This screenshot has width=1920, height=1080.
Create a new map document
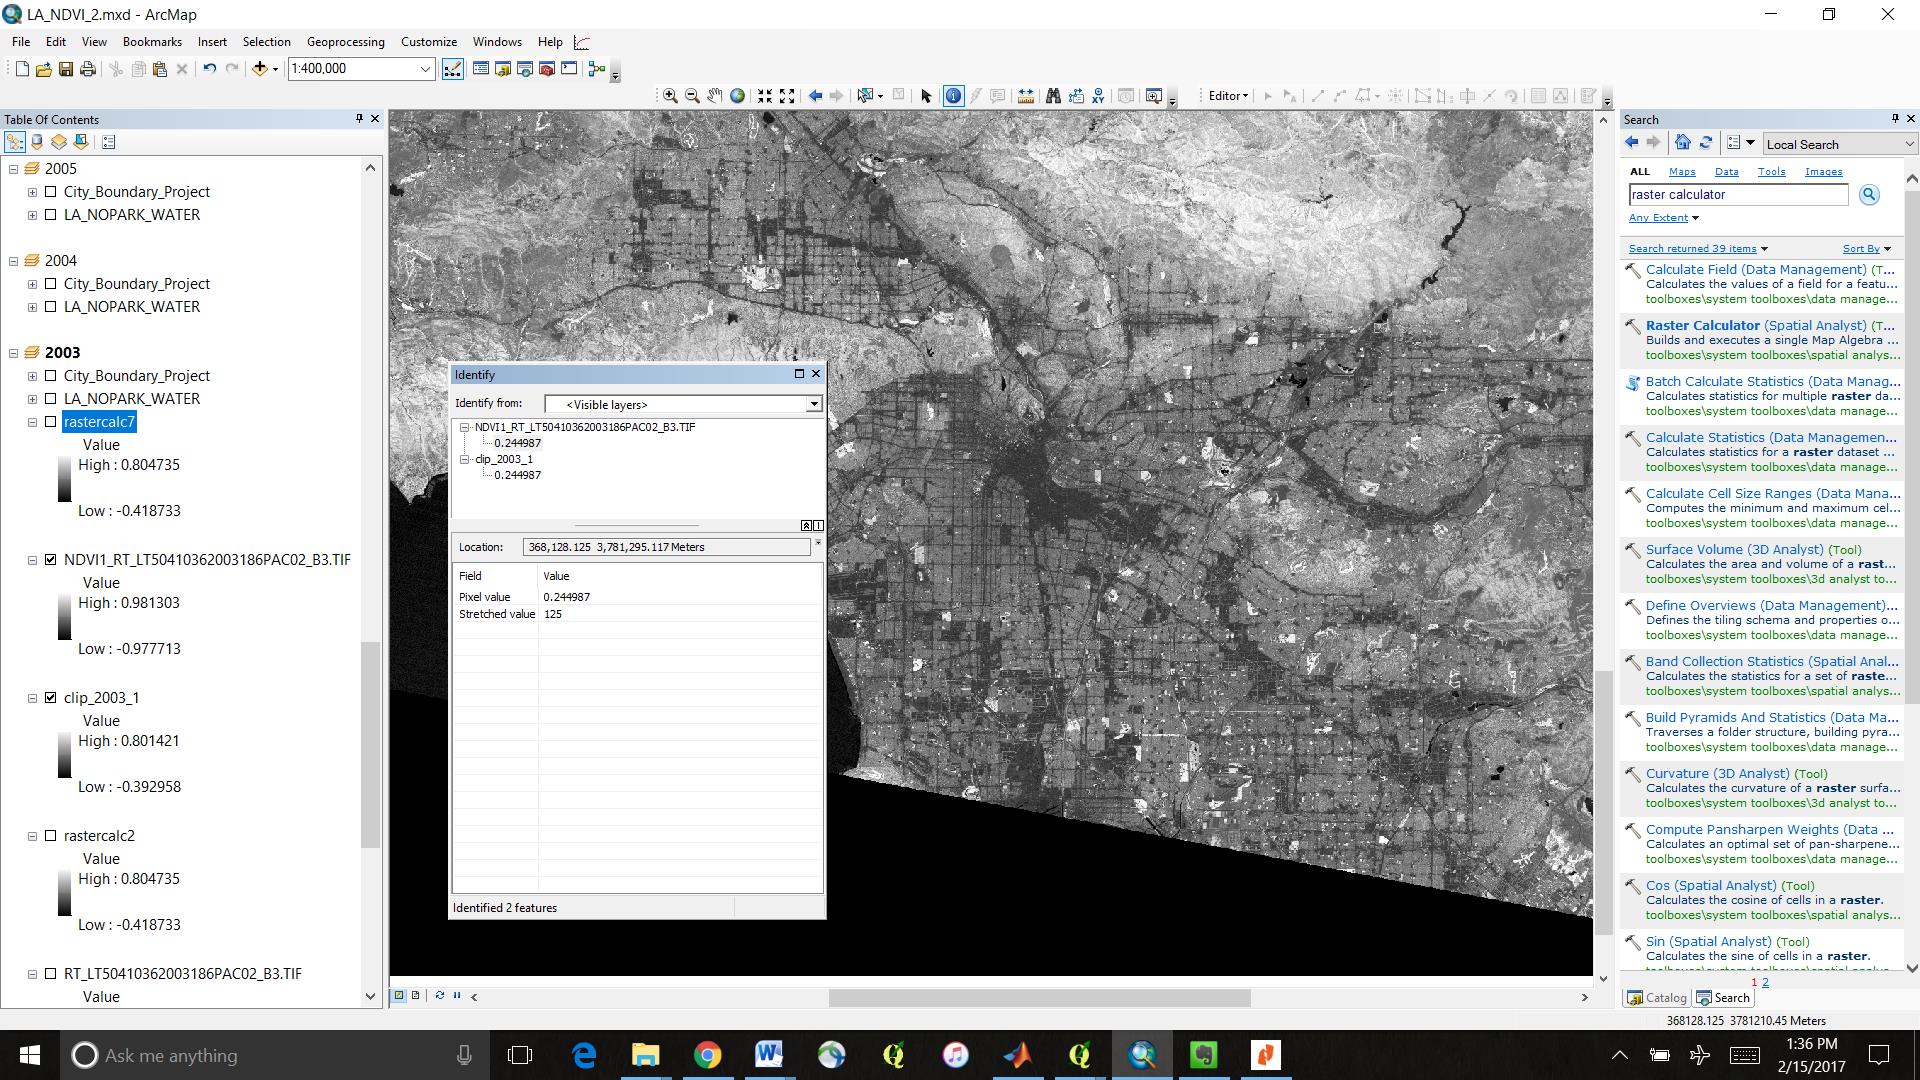pyautogui.click(x=21, y=69)
